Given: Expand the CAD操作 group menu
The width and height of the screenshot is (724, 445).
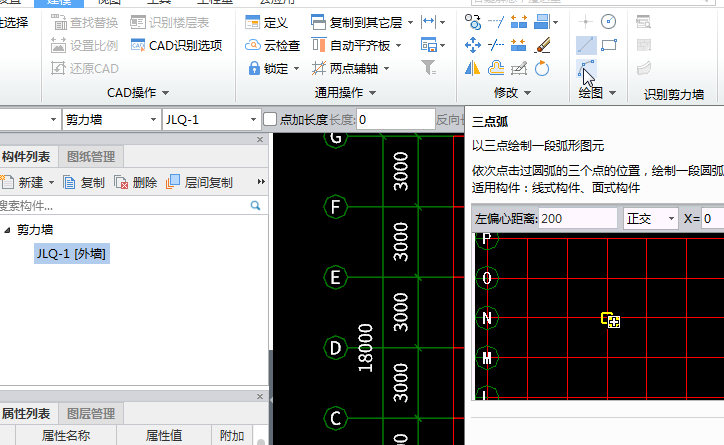Looking at the screenshot, I should point(138,93).
